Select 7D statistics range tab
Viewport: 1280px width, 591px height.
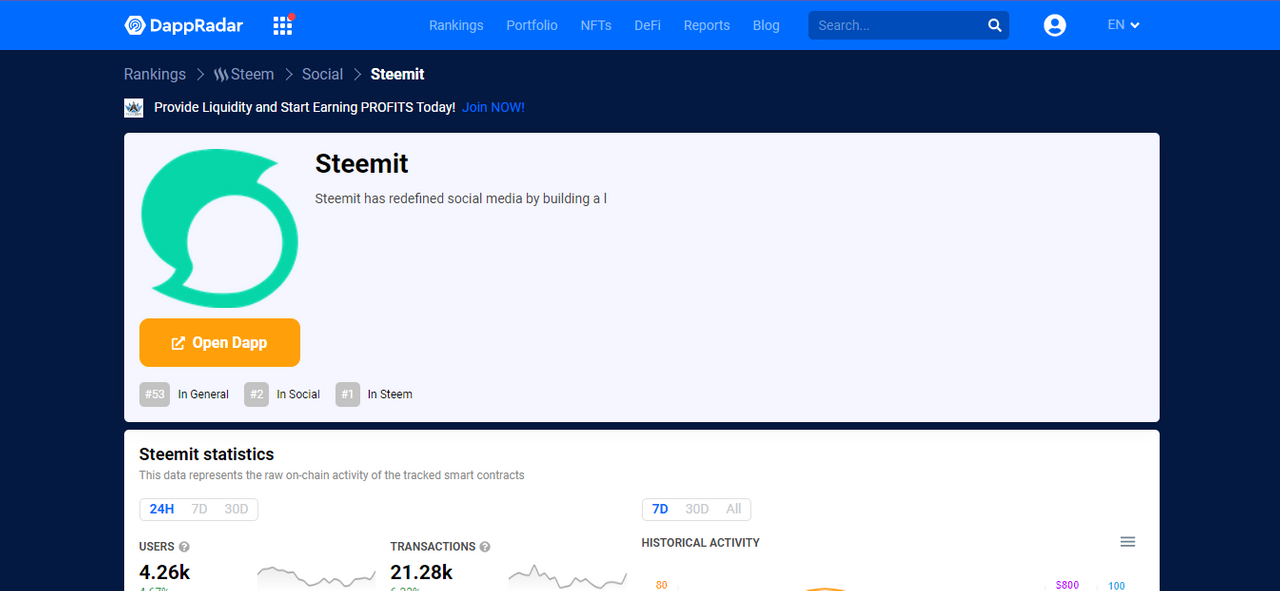point(199,509)
